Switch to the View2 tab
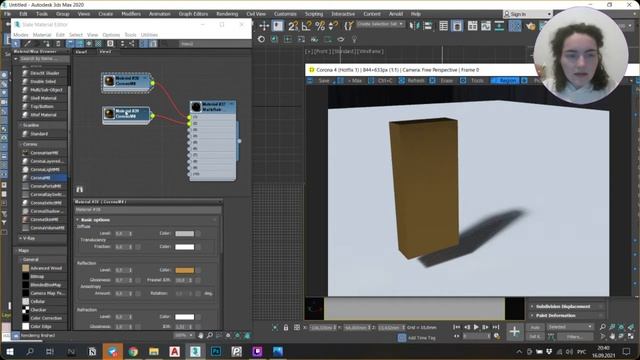This screenshot has height=360, width=640. pos(105,52)
